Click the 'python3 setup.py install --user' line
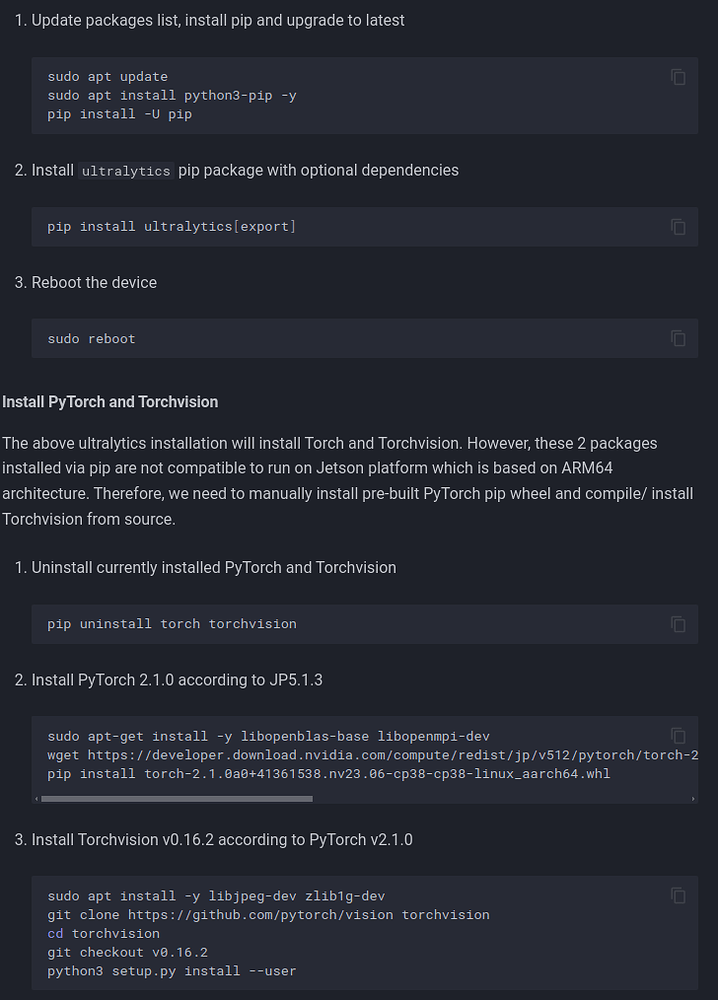Screen dimensions: 718x1000 [x=171, y=971]
